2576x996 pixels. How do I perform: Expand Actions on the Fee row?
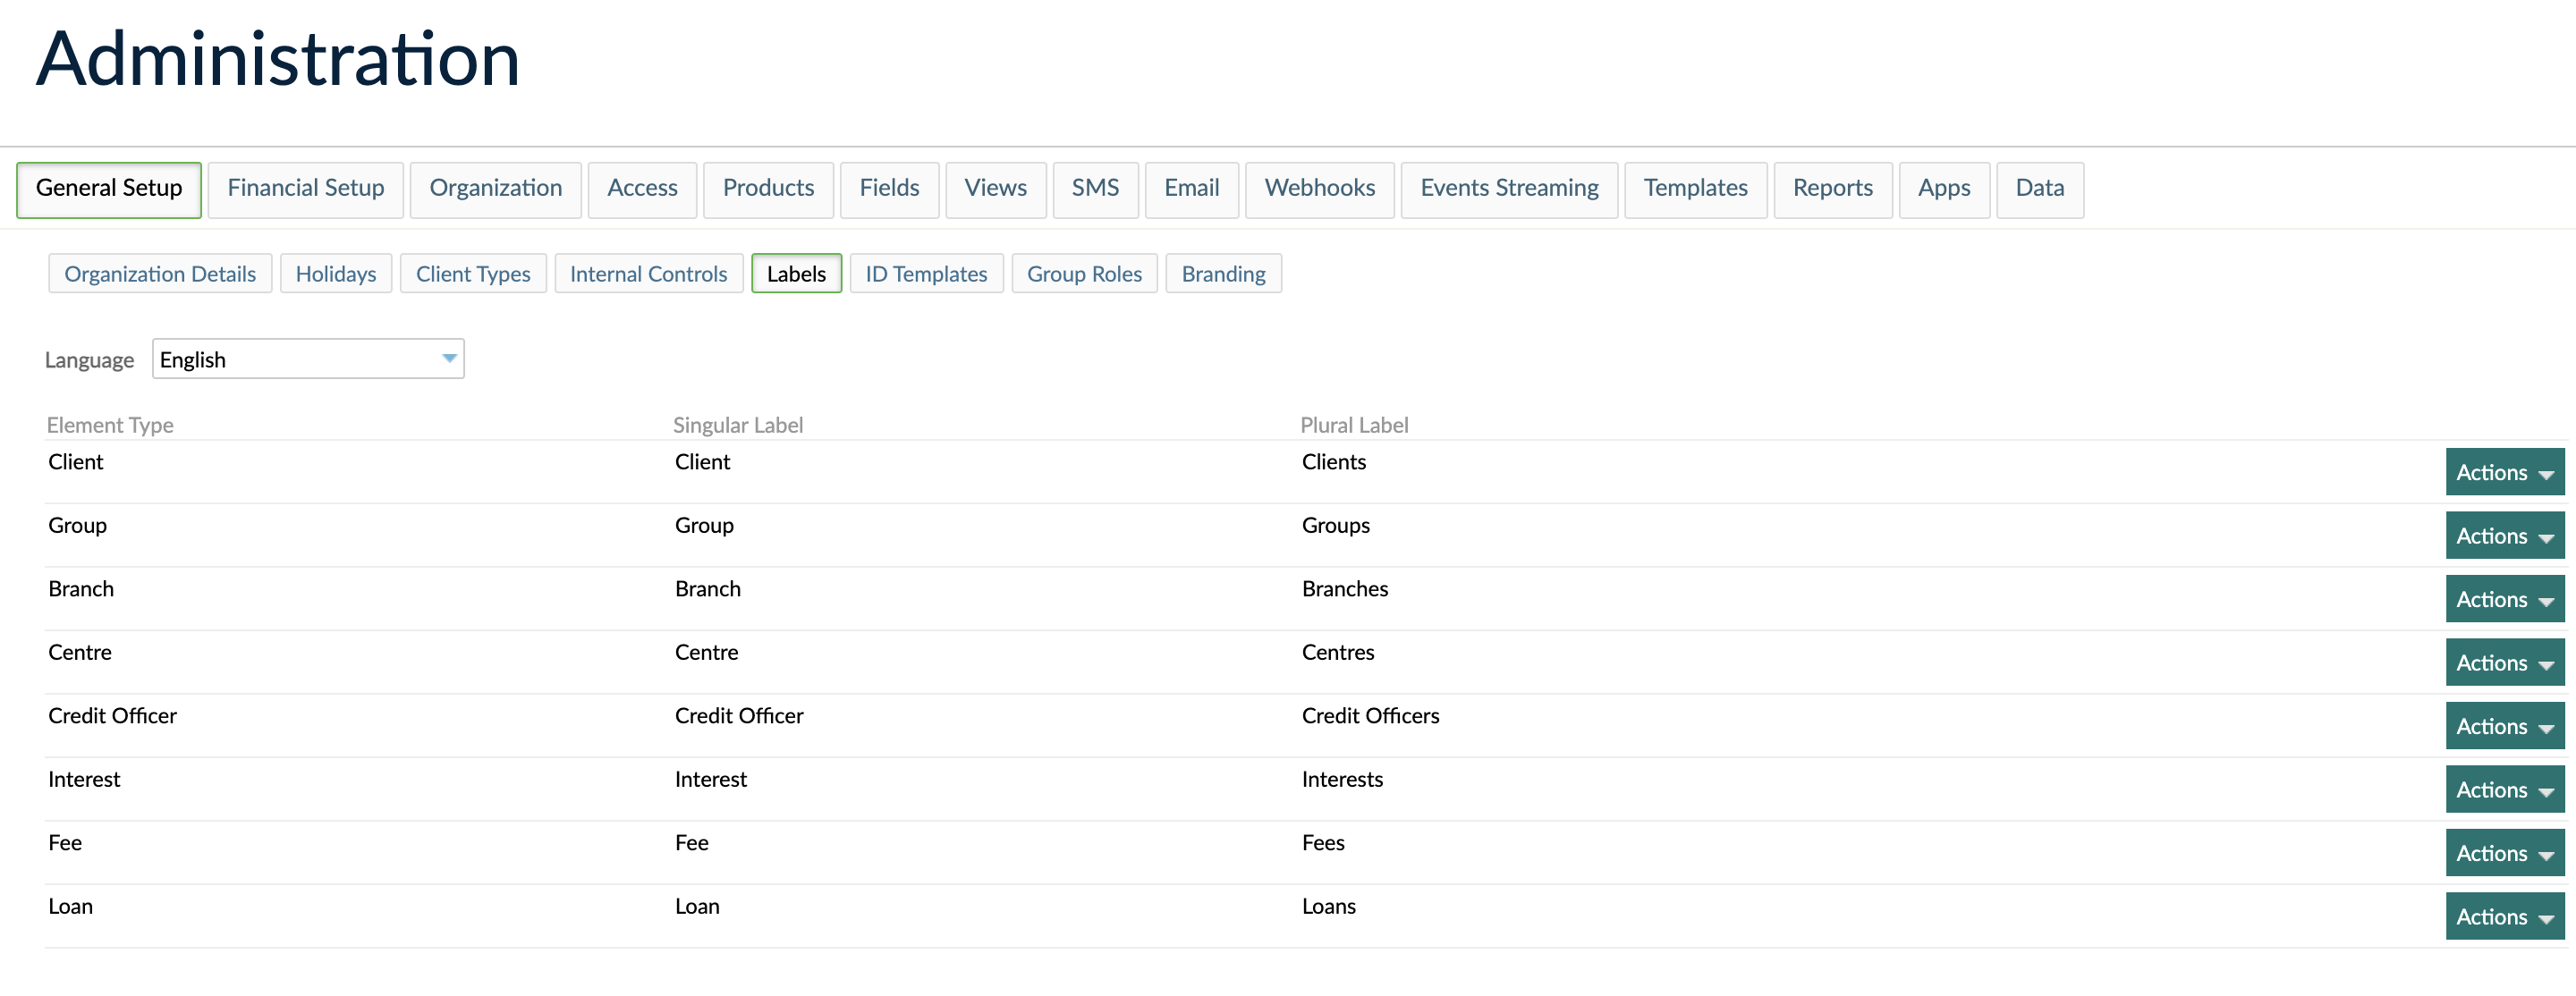(2504, 852)
